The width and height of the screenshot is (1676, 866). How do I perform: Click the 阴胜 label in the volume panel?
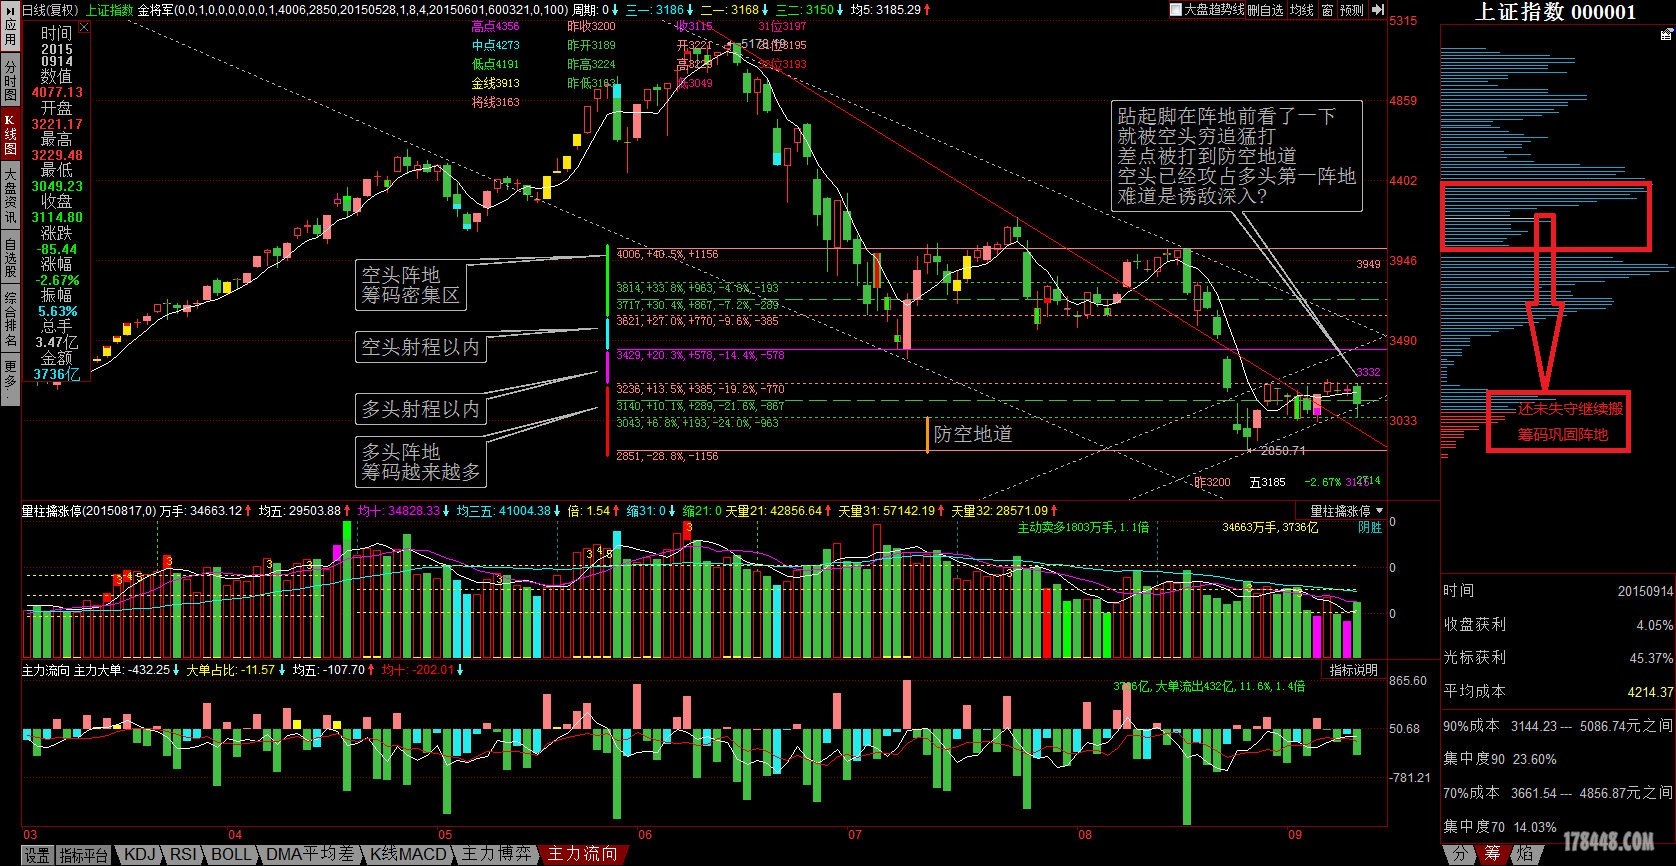1369,528
